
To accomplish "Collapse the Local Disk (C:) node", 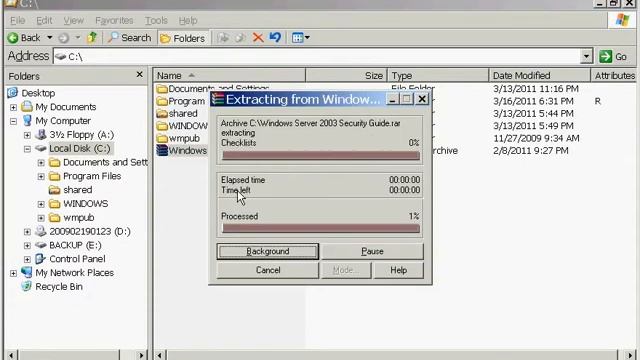I will [x=27, y=149].
